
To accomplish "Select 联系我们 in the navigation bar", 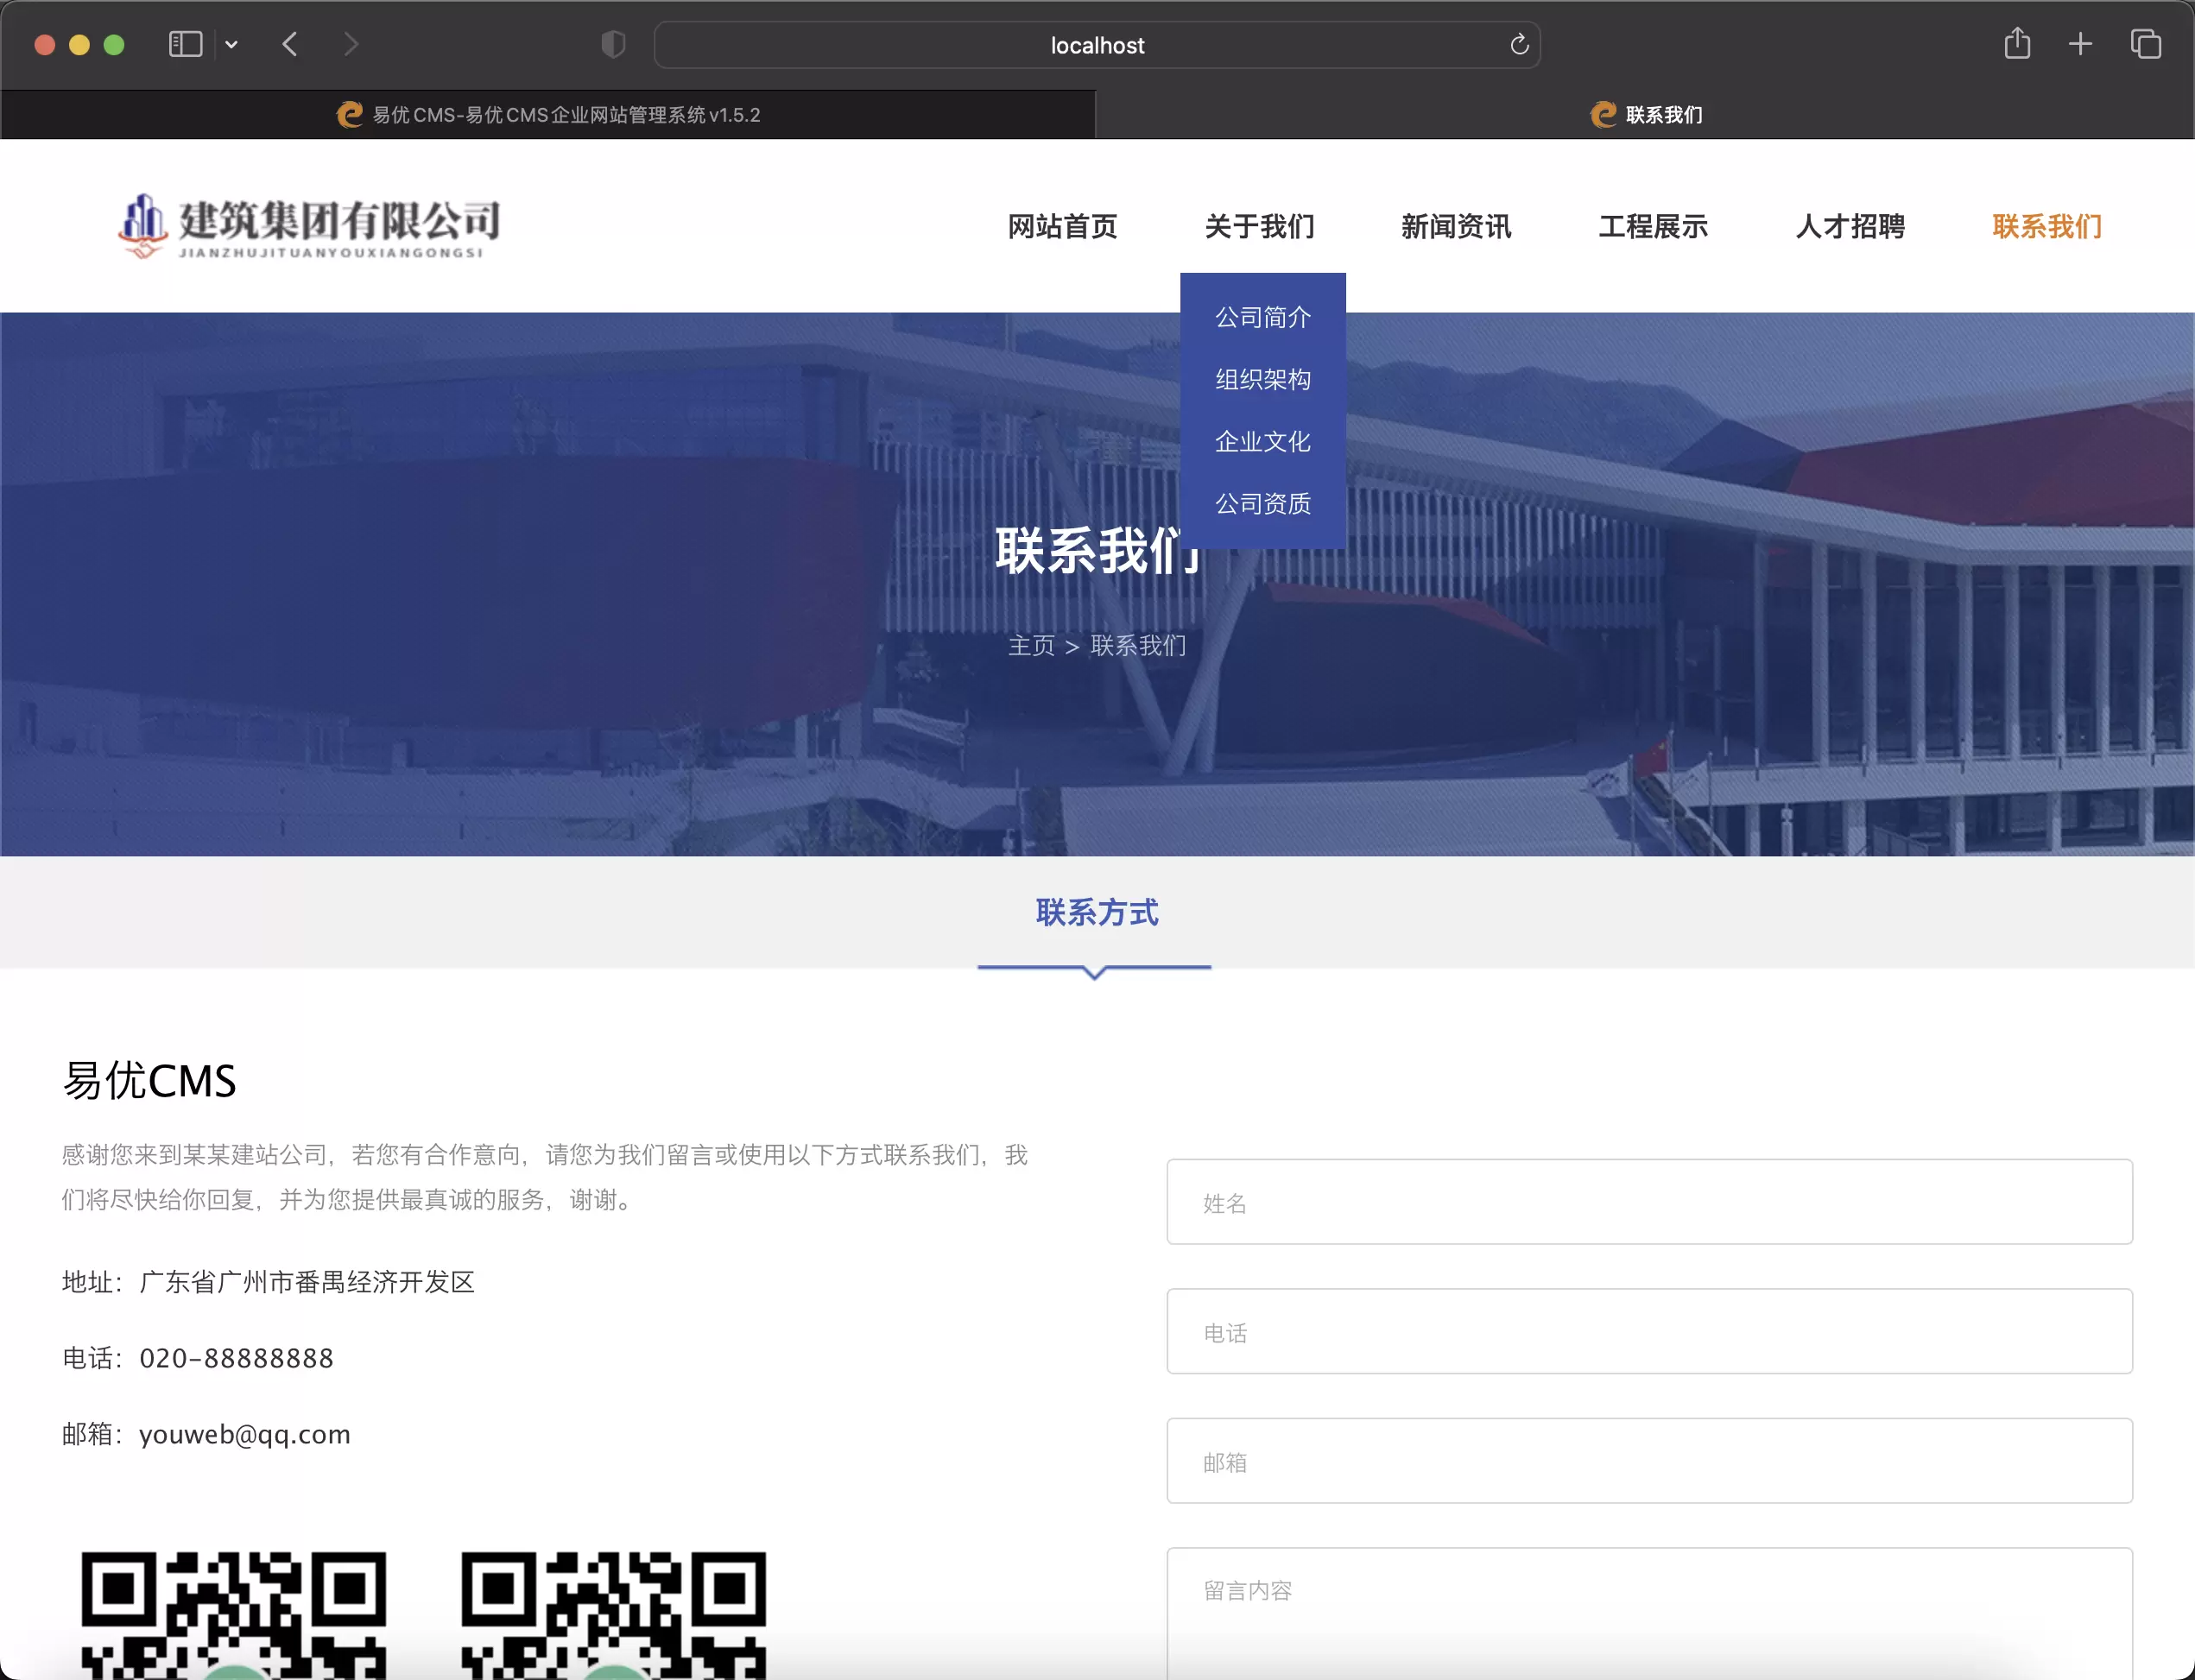I will click(x=2047, y=226).
